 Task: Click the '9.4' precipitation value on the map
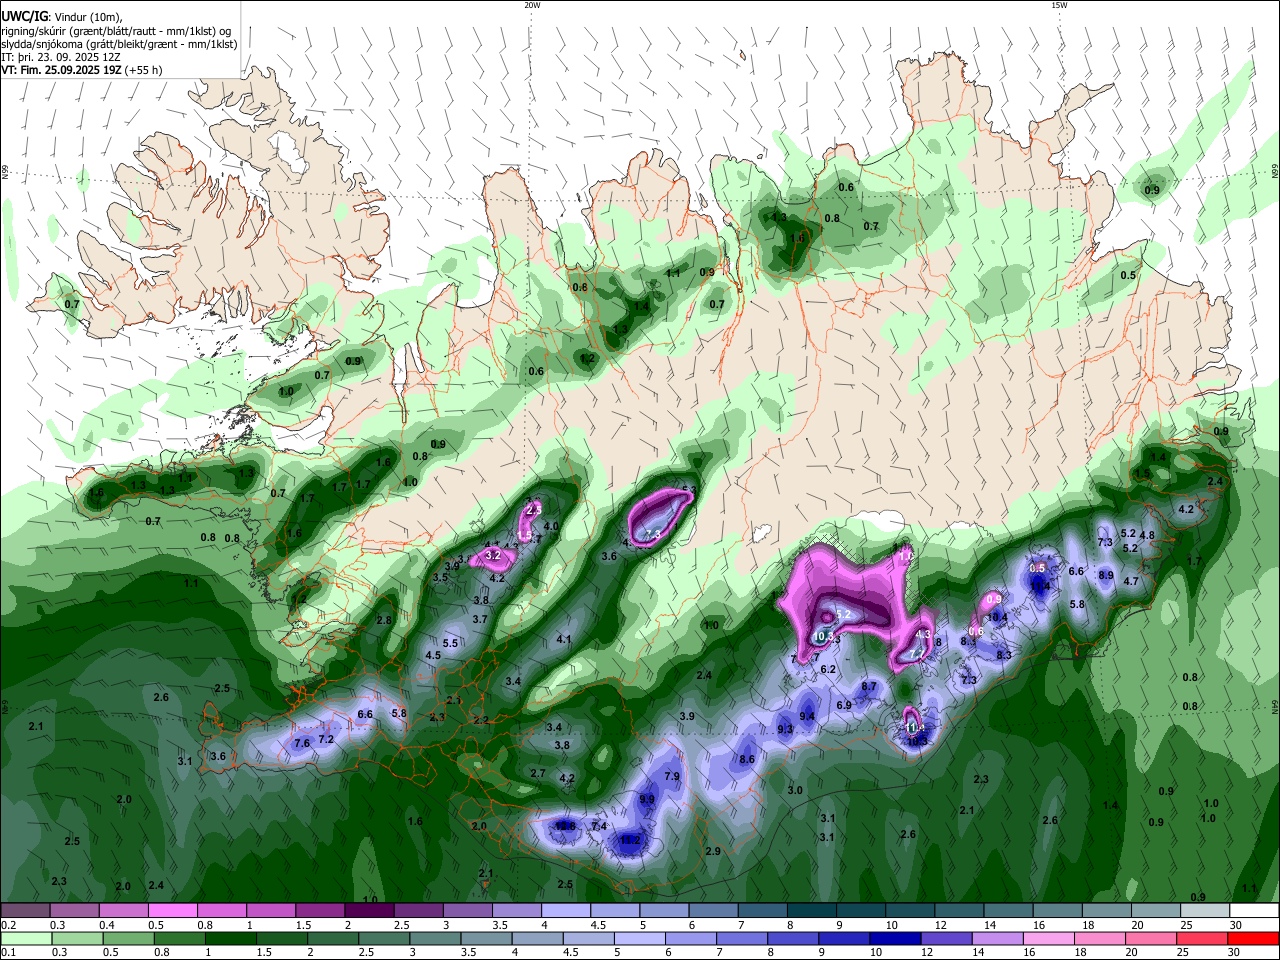point(807,716)
